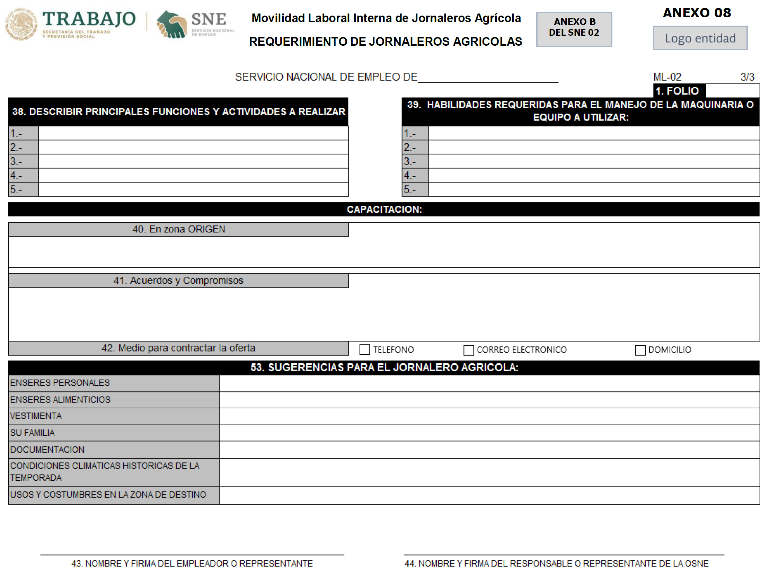Click the VESTIMENTA entry field
This screenshot has width=770, height=577.
(489, 416)
